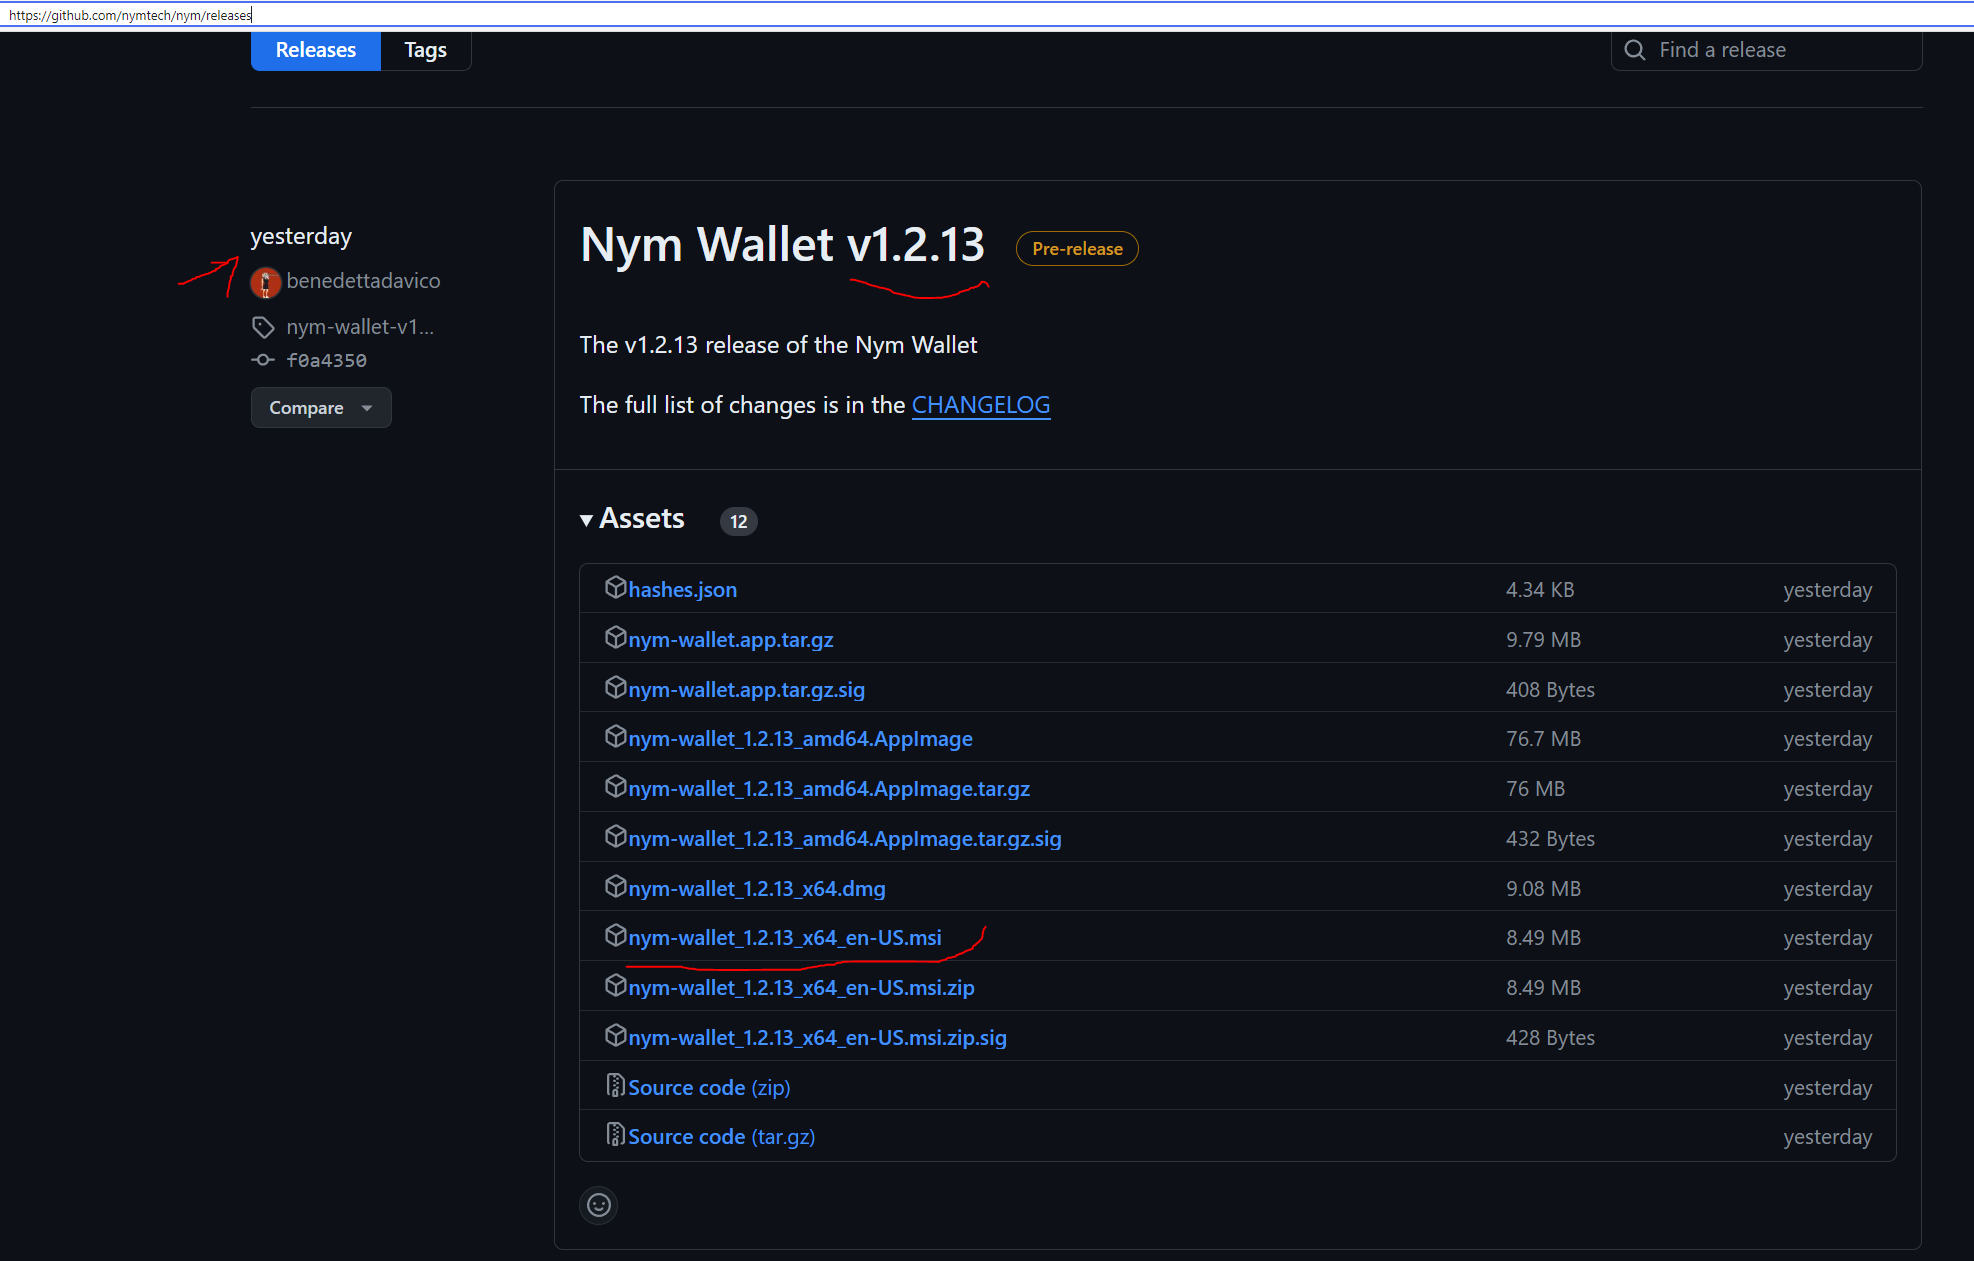
Task: Click the 9.08 MB file size
Action: (1544, 889)
